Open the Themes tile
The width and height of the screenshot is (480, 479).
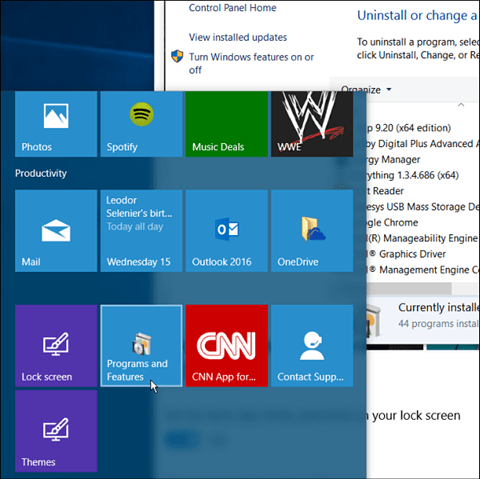56,431
